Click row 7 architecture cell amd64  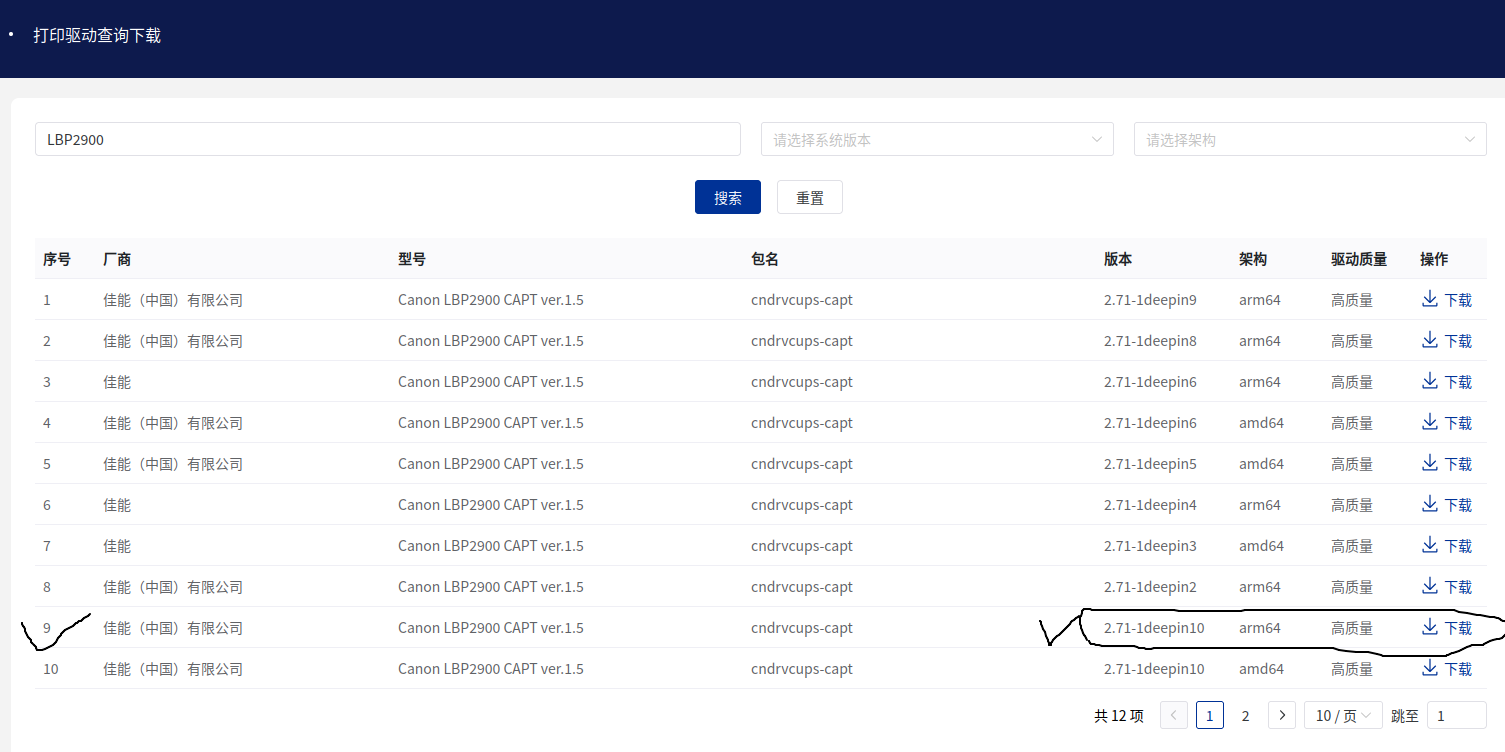point(1261,546)
